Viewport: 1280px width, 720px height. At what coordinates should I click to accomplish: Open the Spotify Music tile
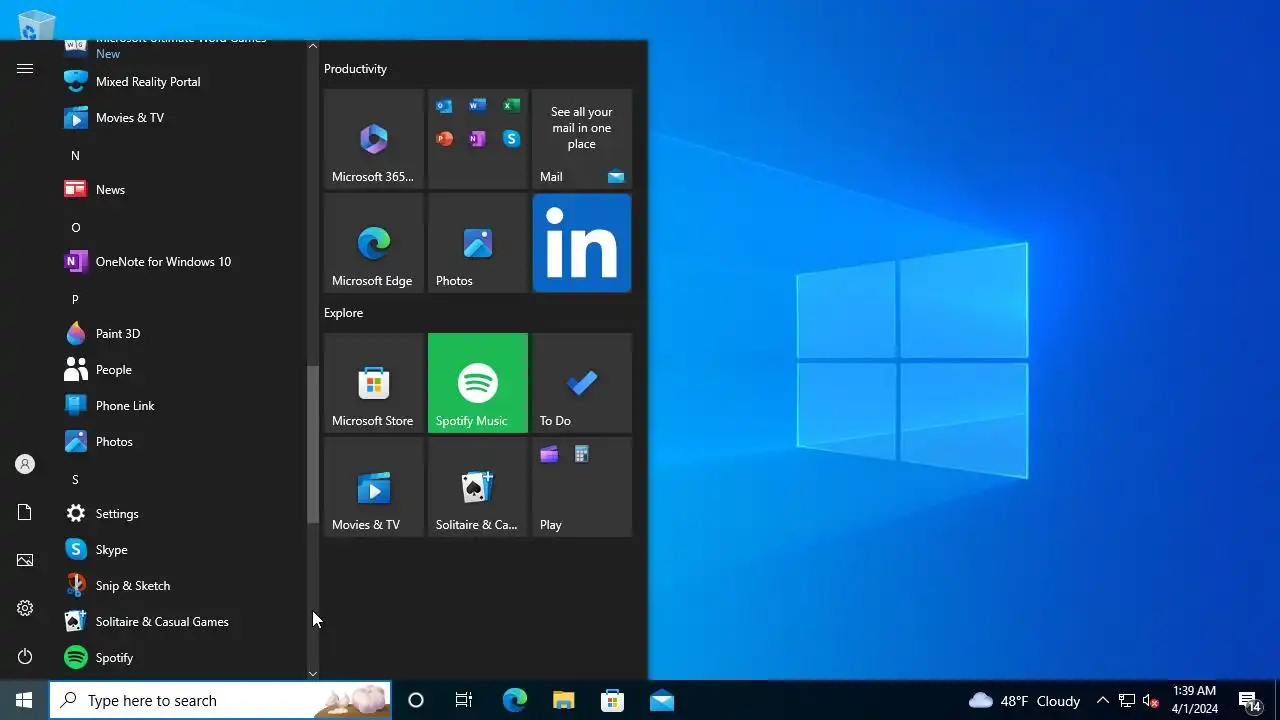(478, 383)
